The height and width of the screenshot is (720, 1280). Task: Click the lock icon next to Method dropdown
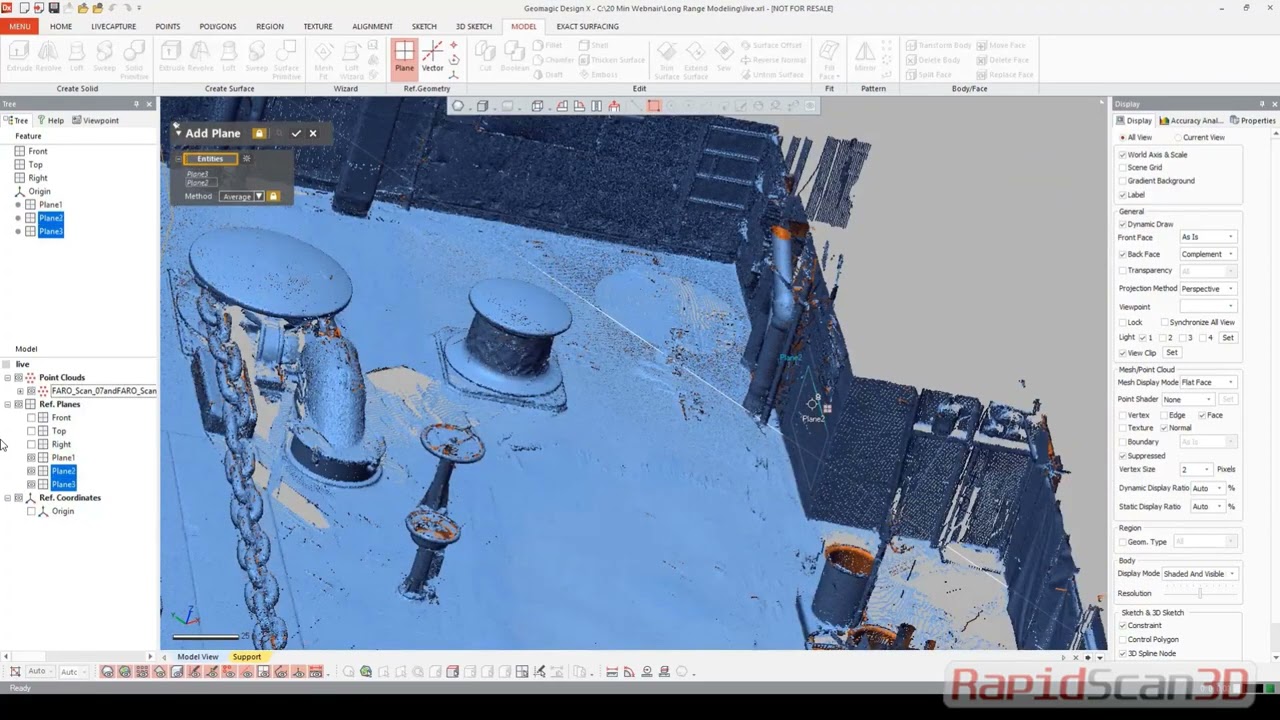point(273,196)
